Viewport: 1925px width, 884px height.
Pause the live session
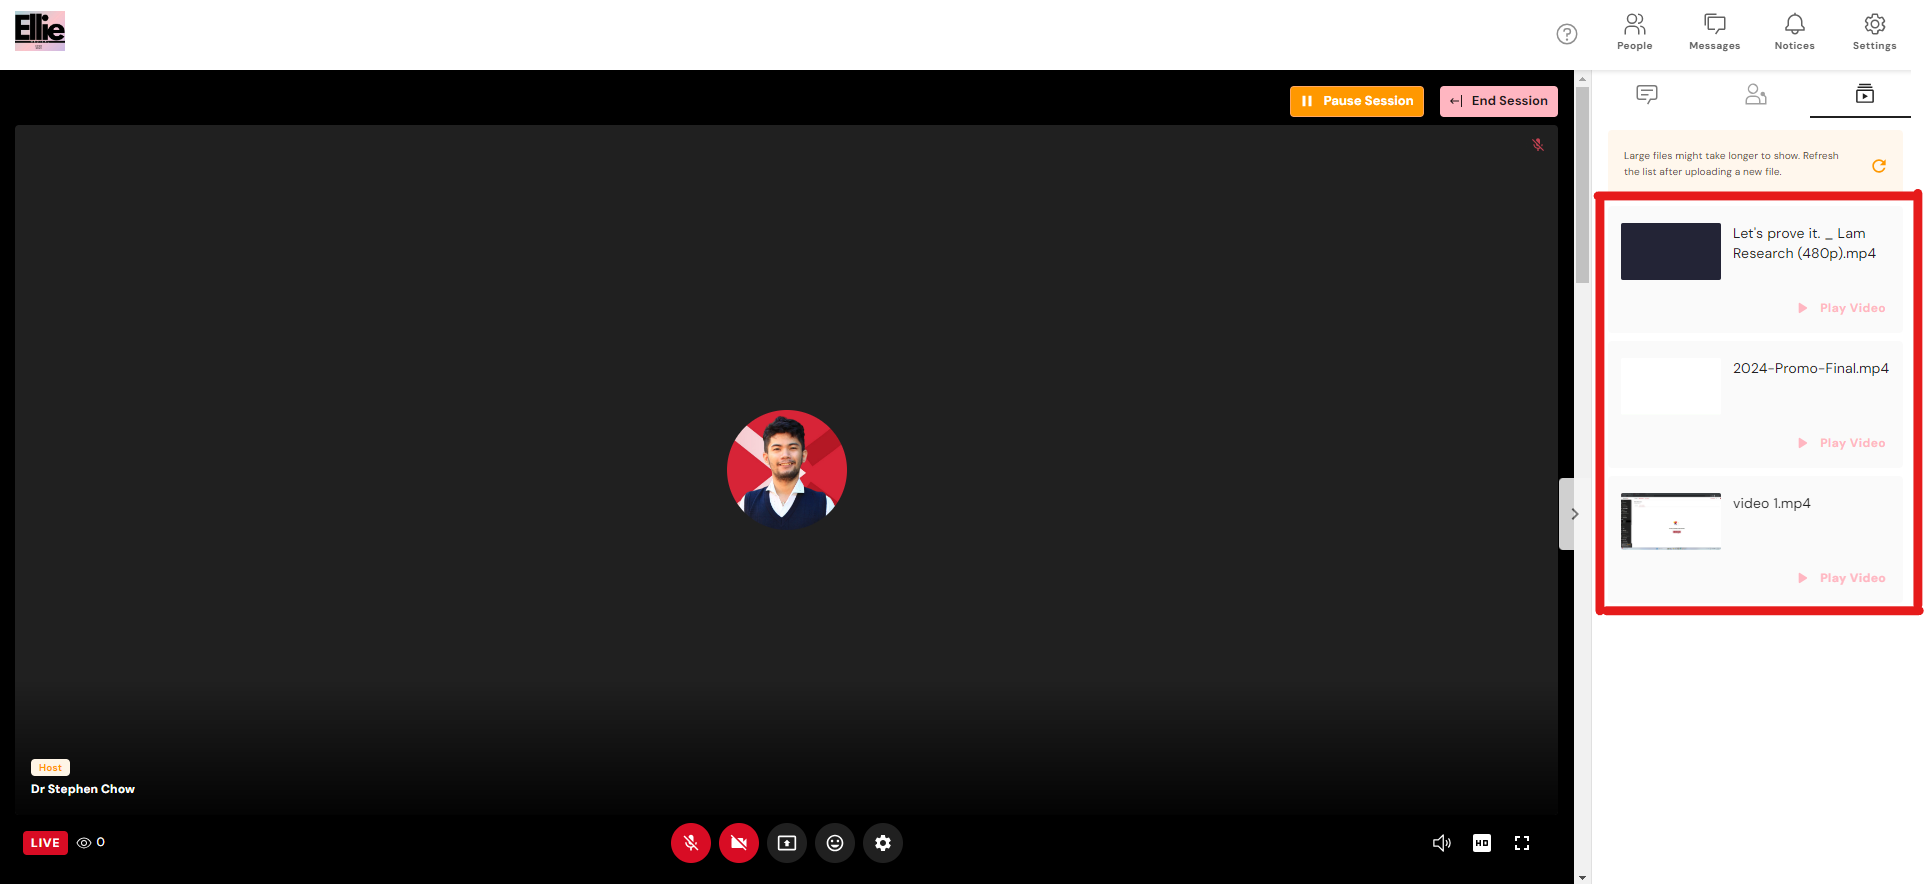click(x=1357, y=101)
